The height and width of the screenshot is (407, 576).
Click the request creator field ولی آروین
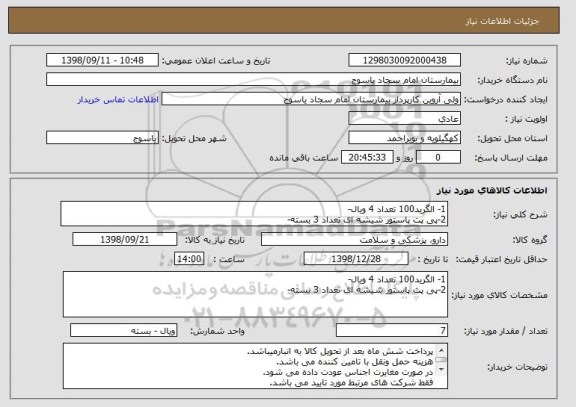311,99
